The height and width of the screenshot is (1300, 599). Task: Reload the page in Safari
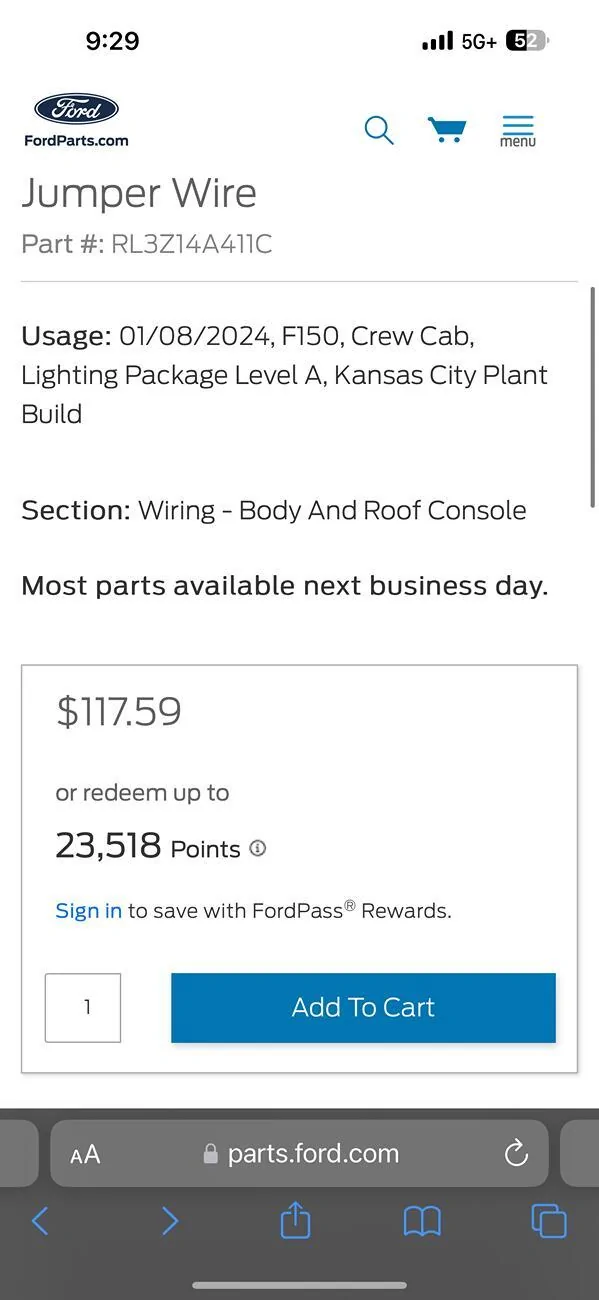click(516, 1153)
